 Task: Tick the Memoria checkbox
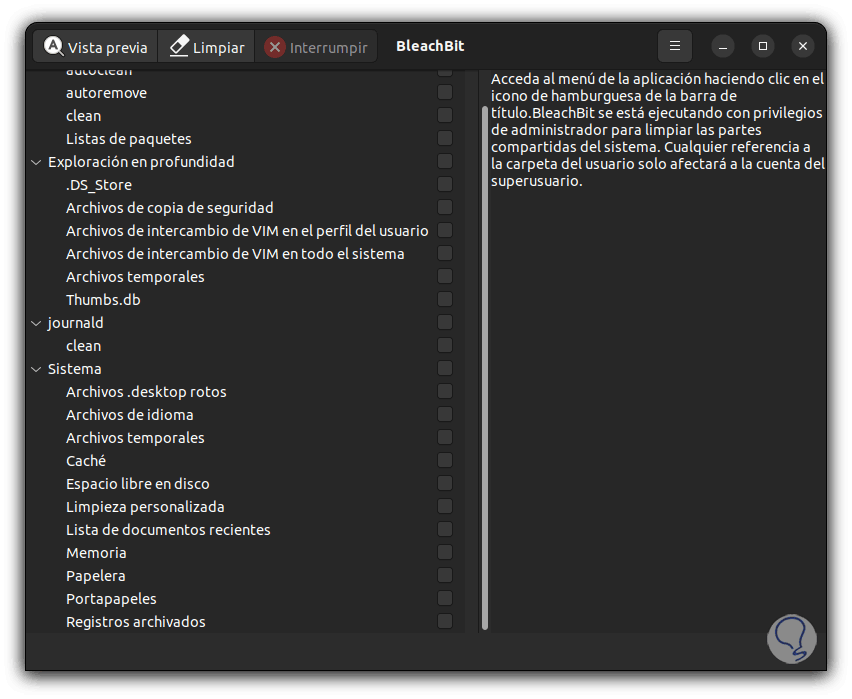point(445,552)
